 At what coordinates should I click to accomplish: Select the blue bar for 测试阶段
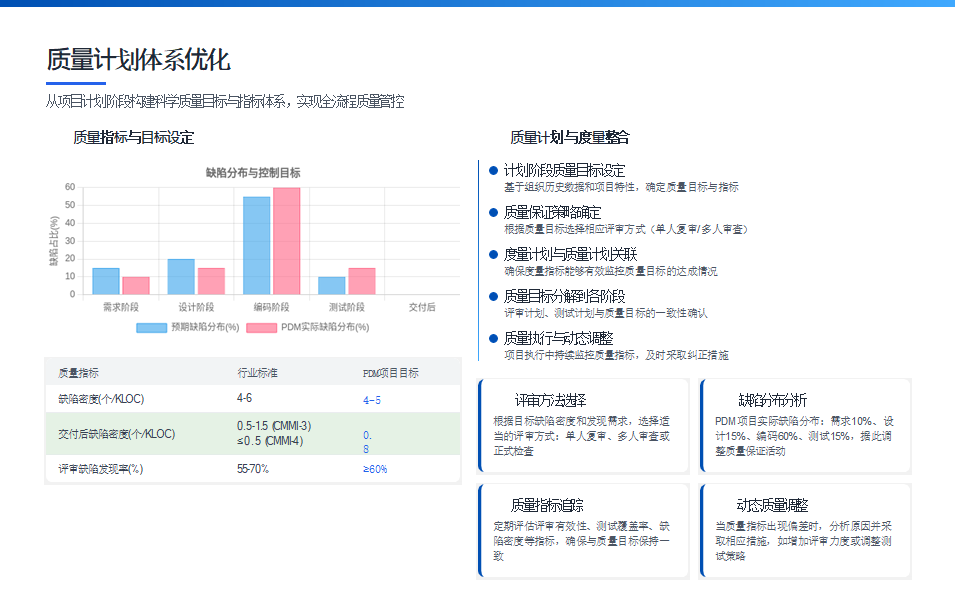(x=332, y=286)
